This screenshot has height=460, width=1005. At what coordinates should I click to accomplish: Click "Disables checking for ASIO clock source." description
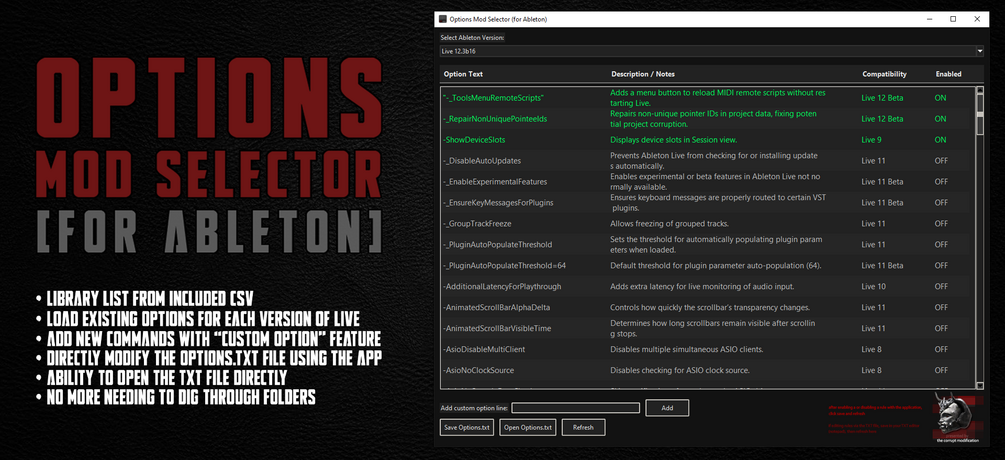(x=681, y=370)
